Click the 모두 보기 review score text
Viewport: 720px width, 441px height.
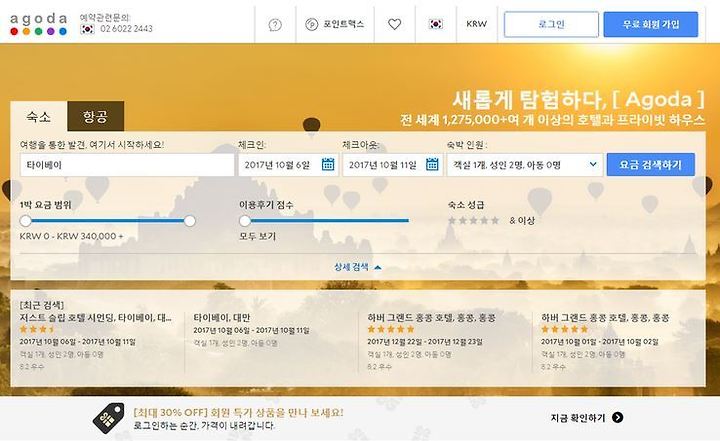tap(257, 236)
